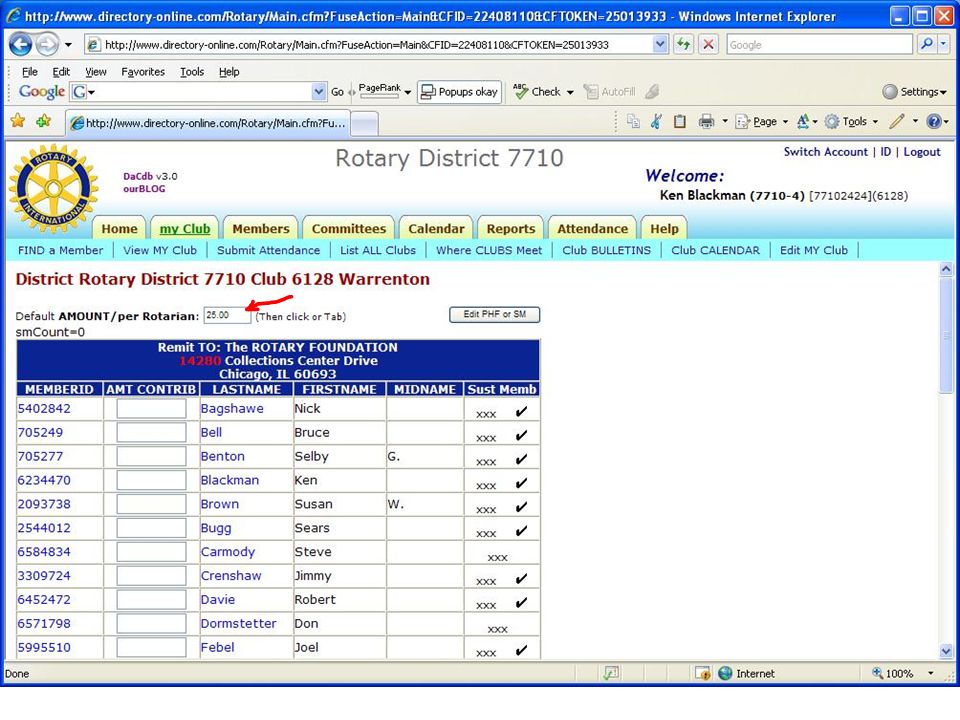Click the Switch Account link
The height and width of the screenshot is (720, 960).
coord(825,152)
